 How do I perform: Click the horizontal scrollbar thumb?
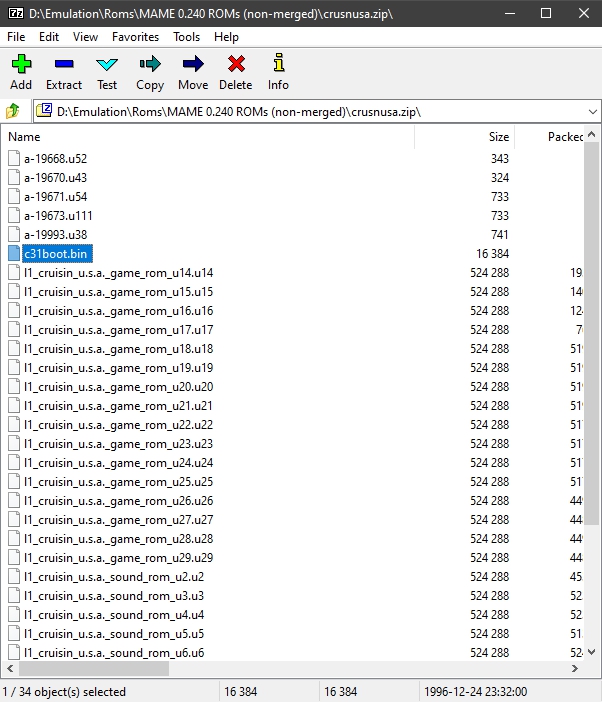click(94, 668)
